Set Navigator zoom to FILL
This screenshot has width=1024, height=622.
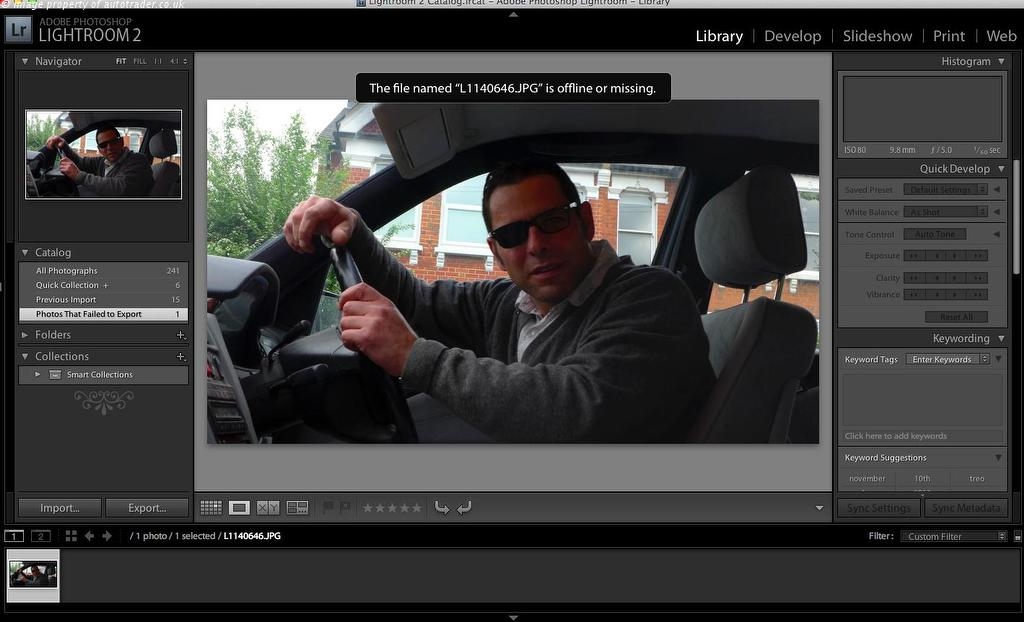140,61
